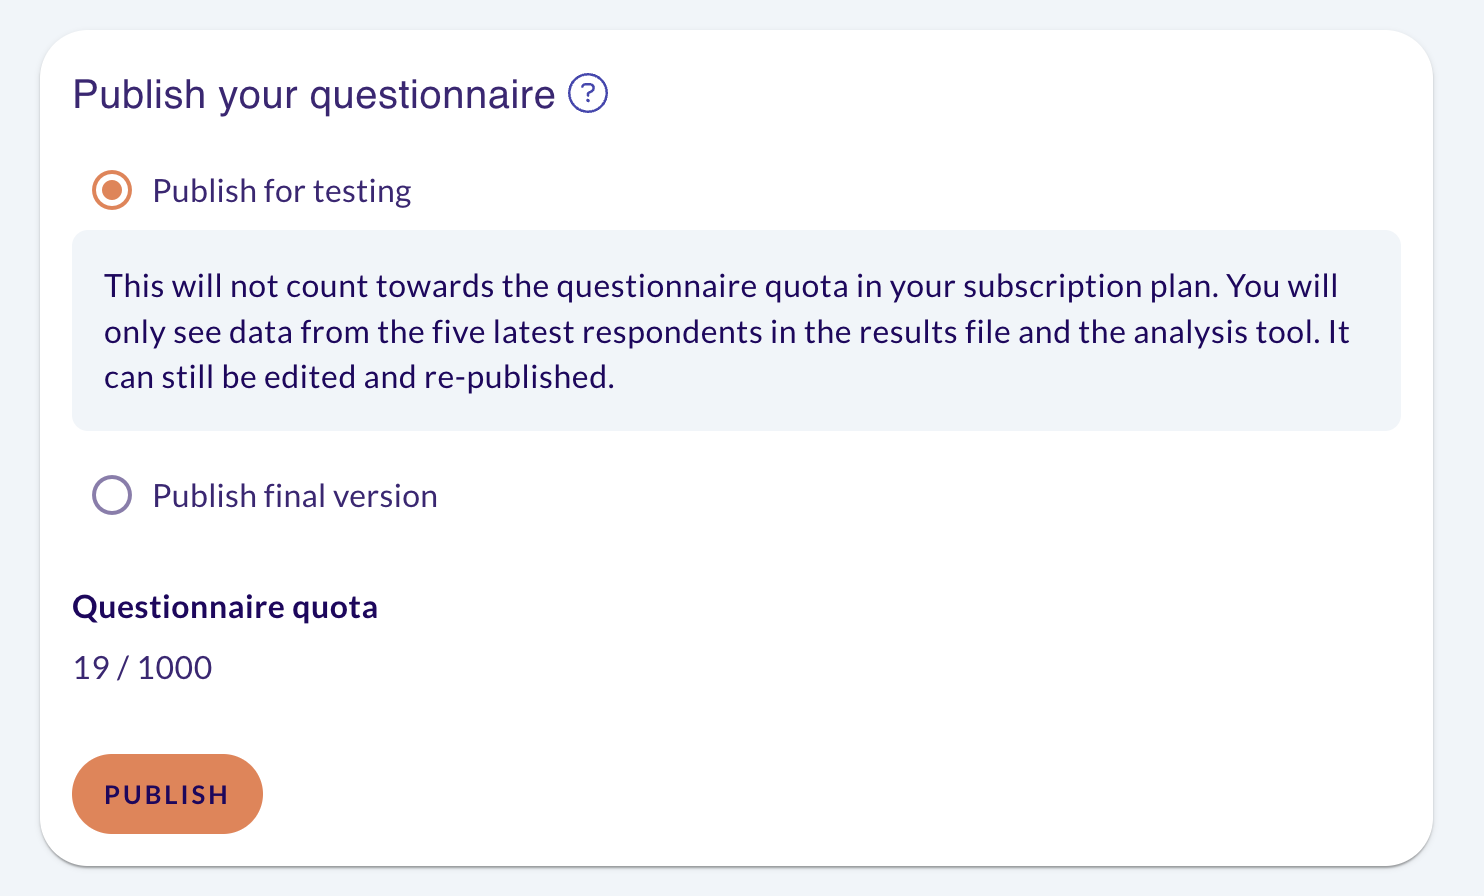Click the 'Publish final version' label text

(295, 496)
